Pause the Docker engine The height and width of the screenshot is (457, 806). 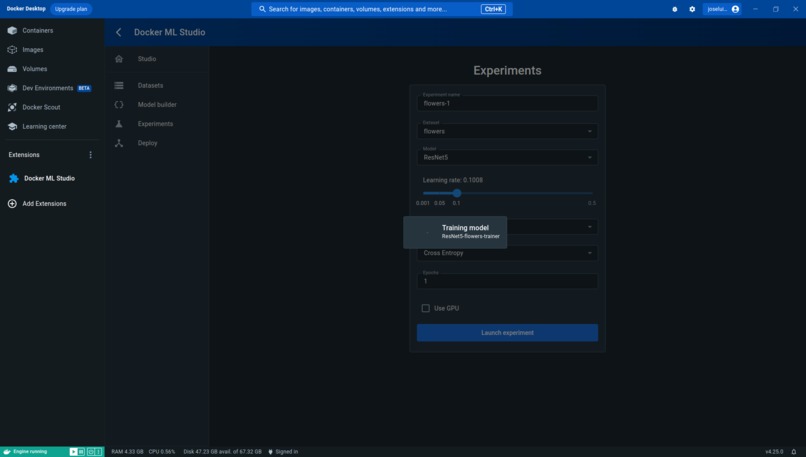[81, 452]
